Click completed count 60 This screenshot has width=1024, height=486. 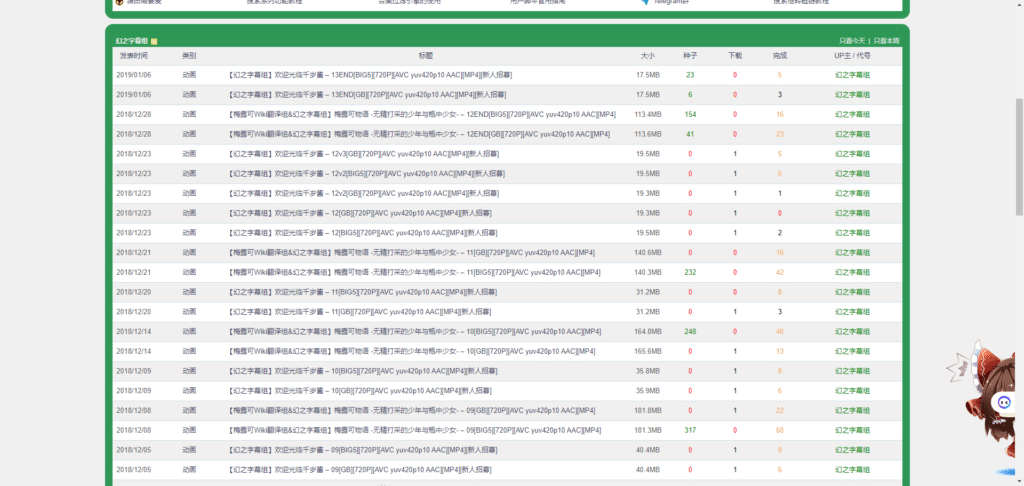pos(780,430)
